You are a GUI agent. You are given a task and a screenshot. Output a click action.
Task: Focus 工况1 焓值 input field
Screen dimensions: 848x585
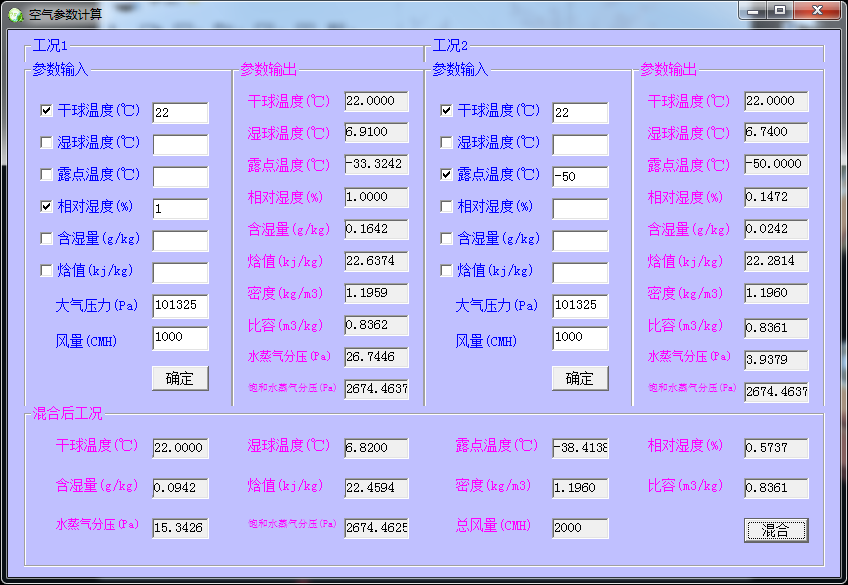180,272
